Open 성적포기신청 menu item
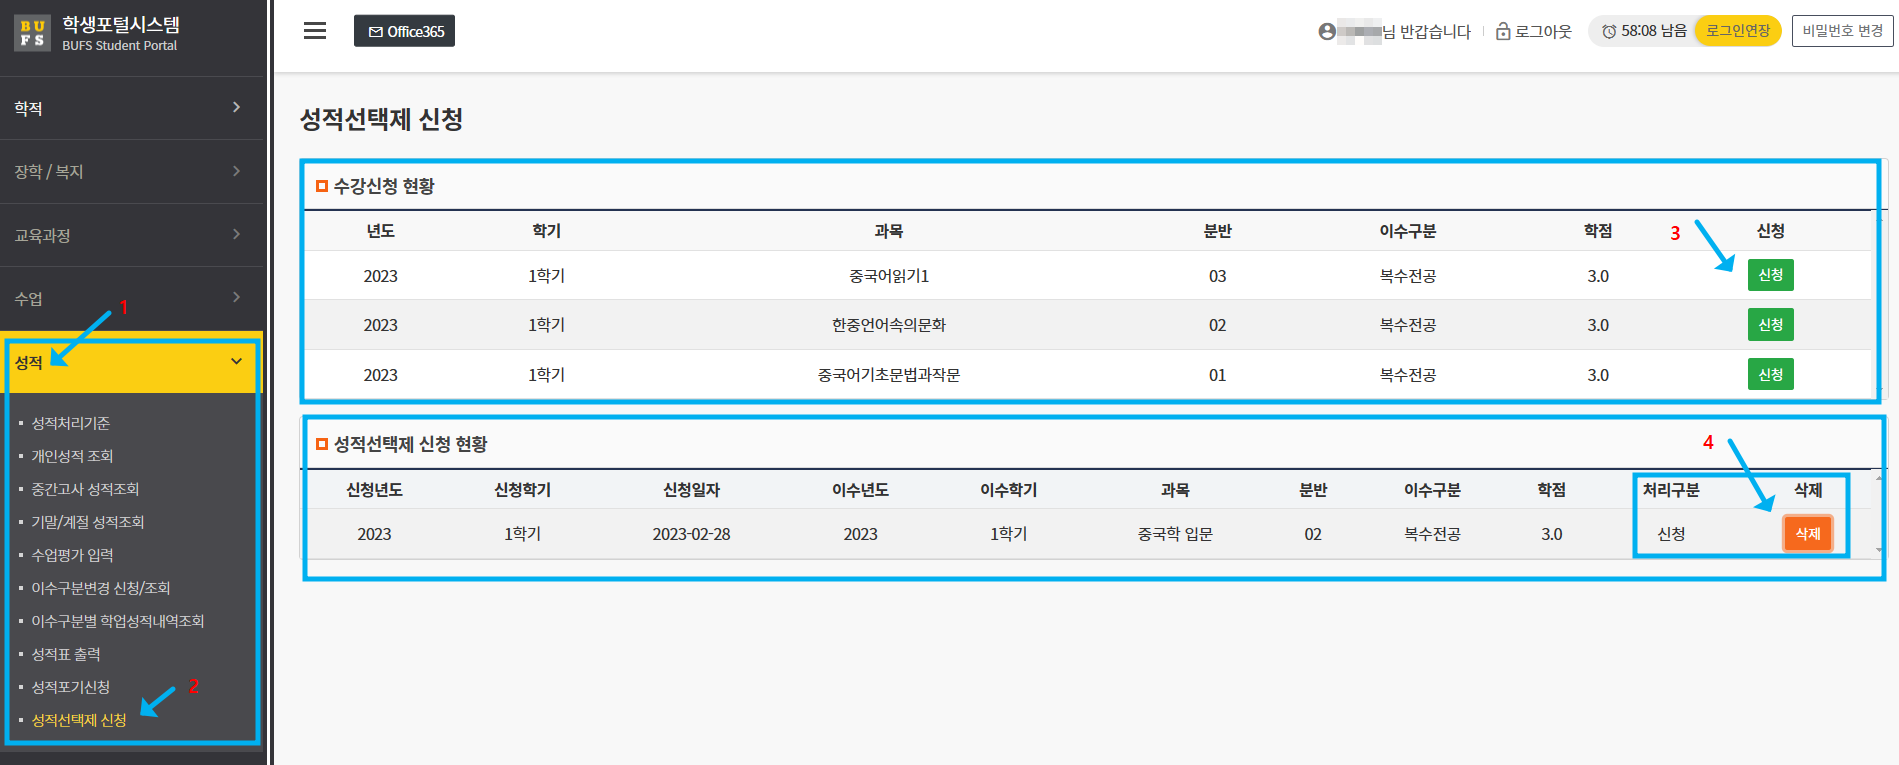This screenshot has height=765, width=1899. 71,687
